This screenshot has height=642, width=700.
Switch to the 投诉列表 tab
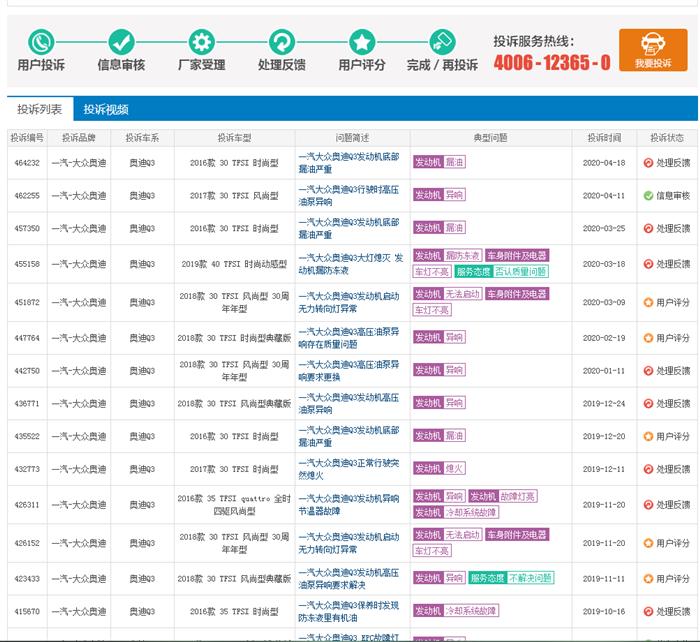(40, 109)
